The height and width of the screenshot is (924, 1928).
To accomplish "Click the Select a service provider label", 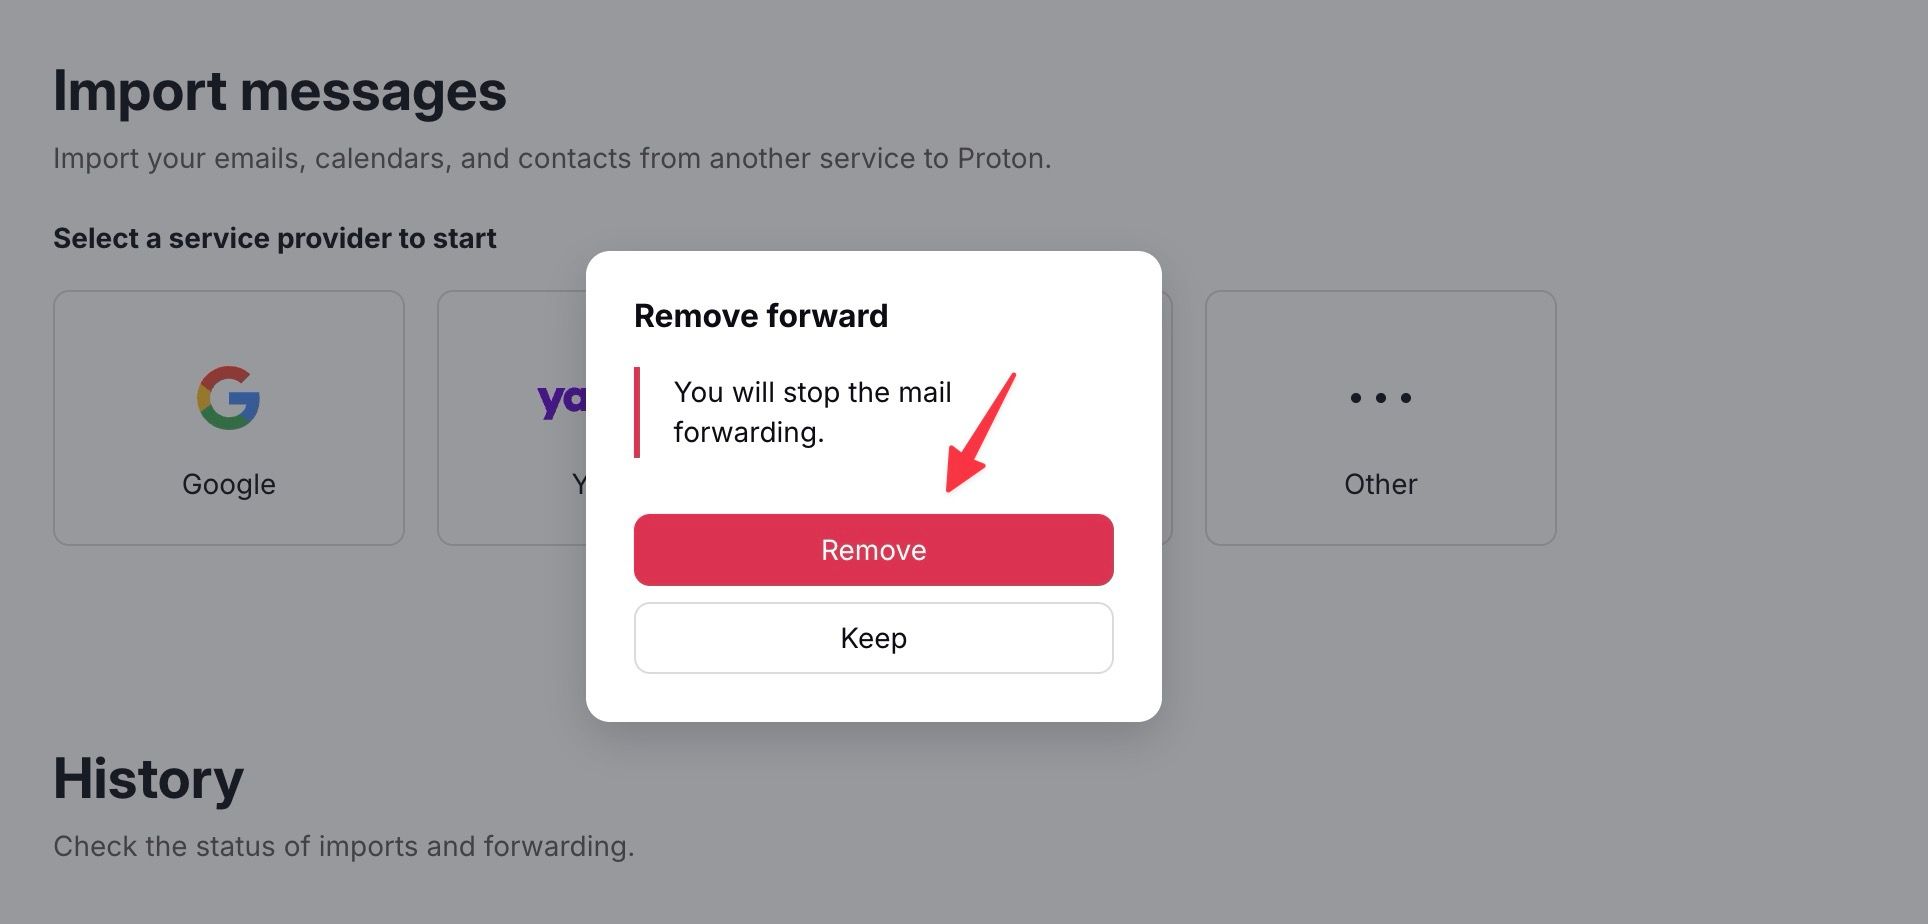I will point(275,238).
